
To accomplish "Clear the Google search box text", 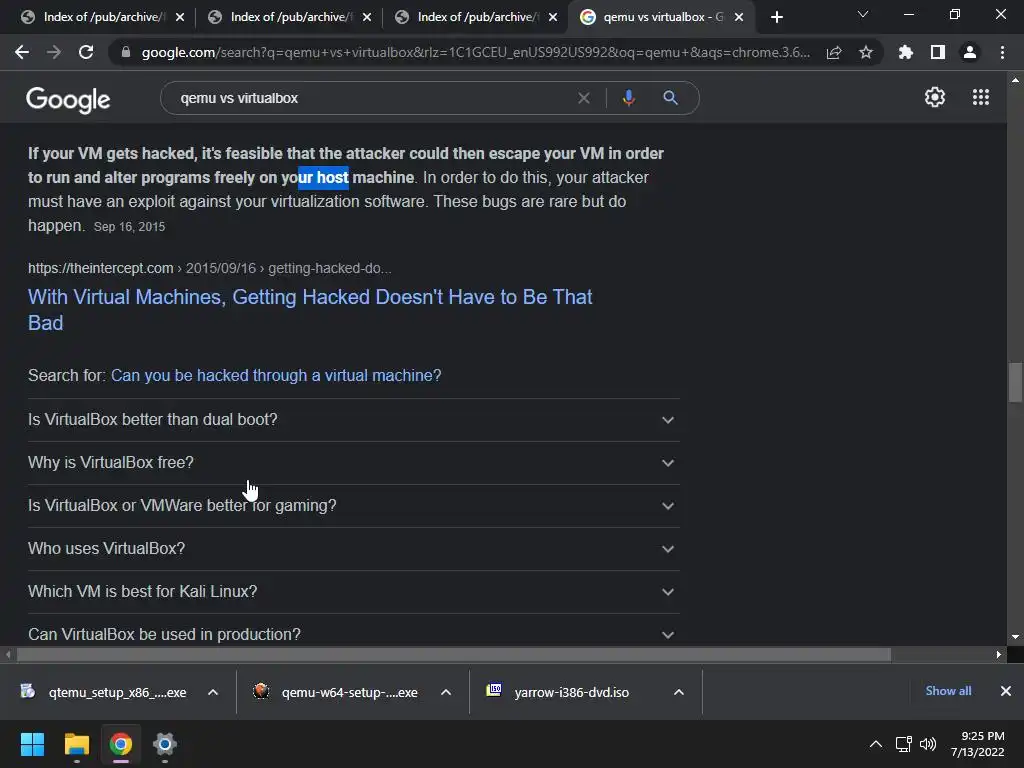I will [584, 98].
